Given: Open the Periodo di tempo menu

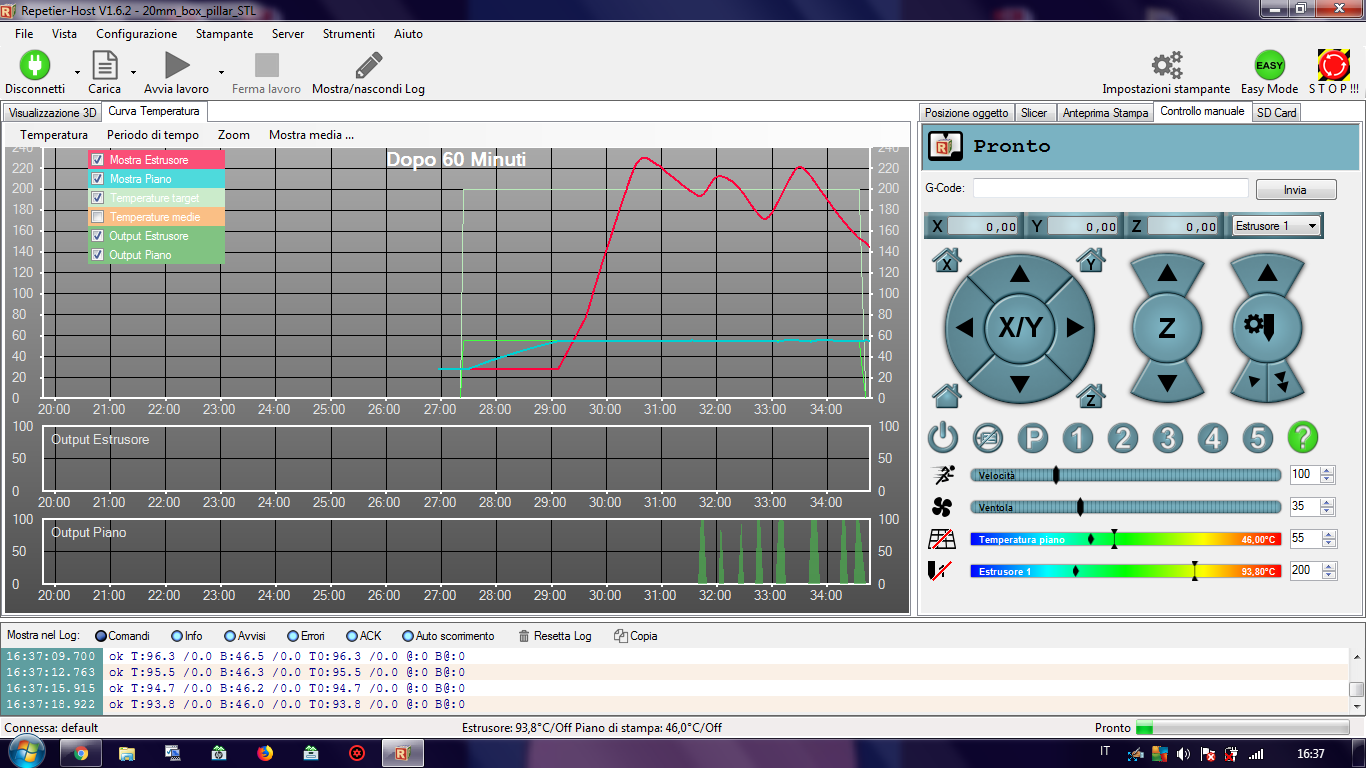Looking at the screenshot, I should [152, 135].
